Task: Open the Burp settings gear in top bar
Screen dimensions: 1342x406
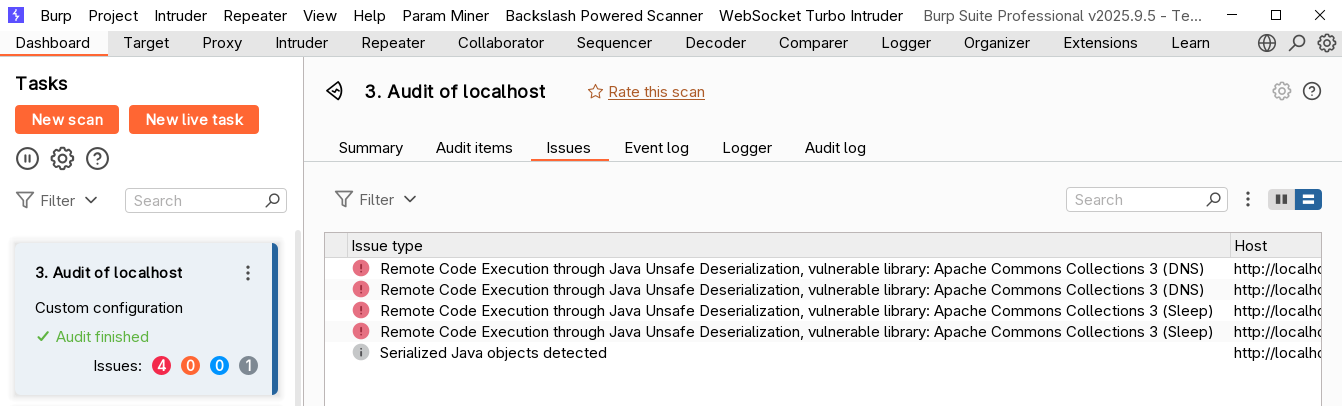Action: click(1326, 43)
